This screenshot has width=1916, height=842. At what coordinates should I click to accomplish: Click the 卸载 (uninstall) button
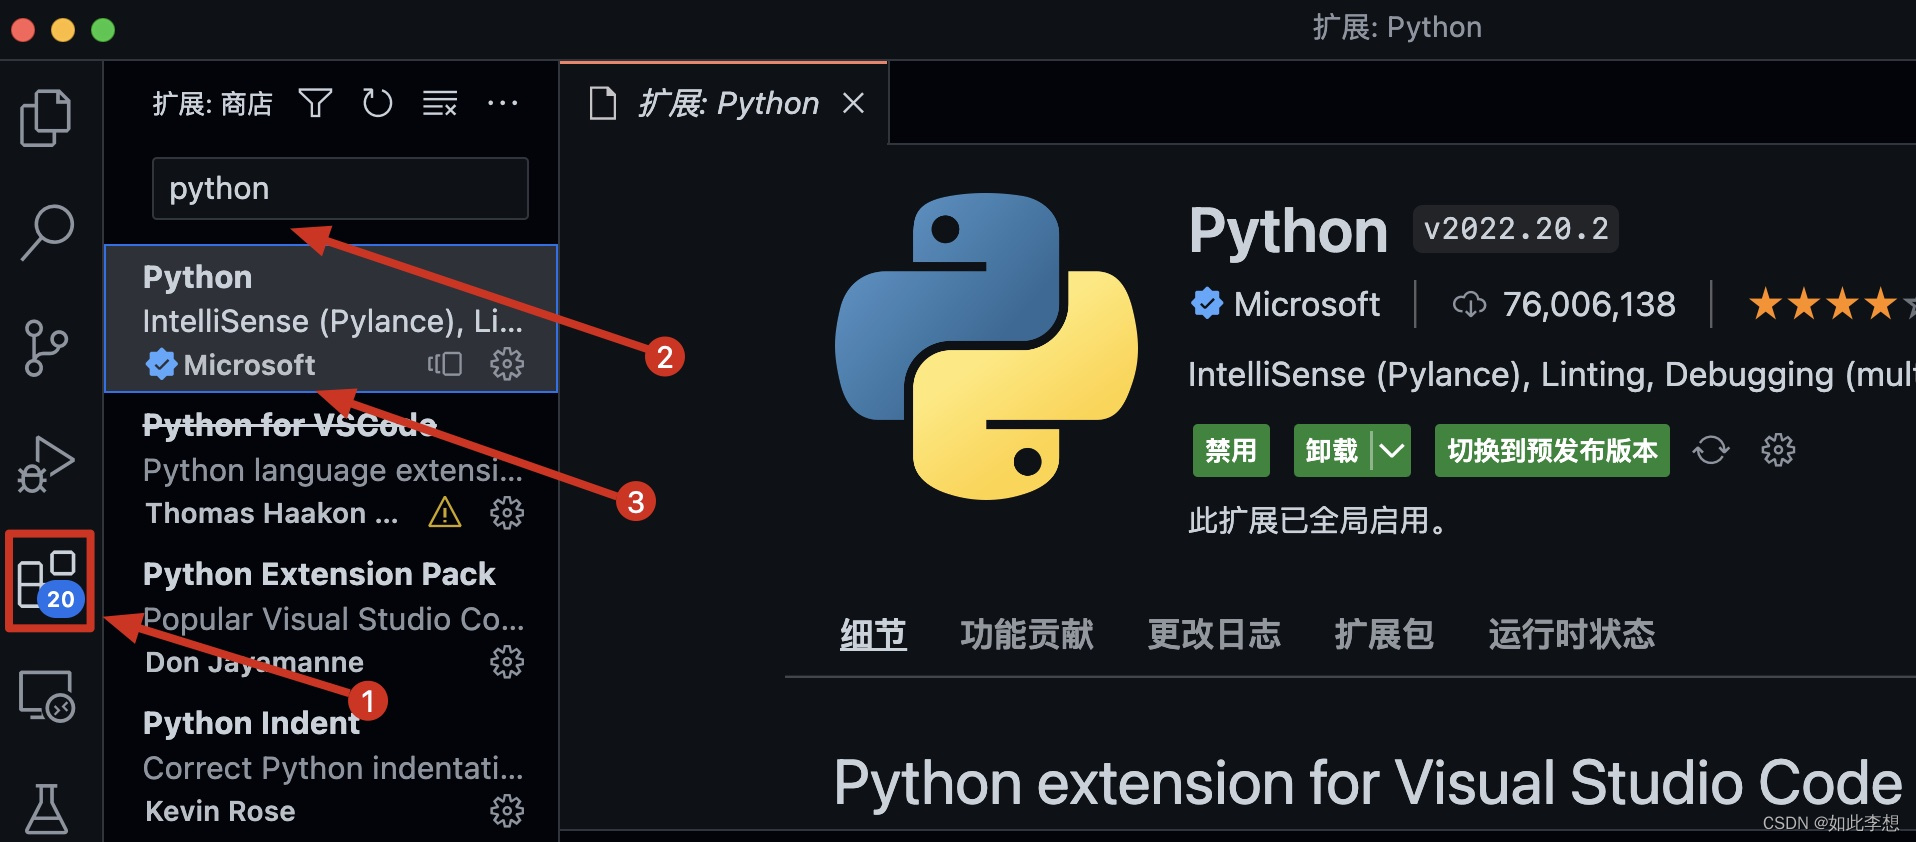[1332, 451]
